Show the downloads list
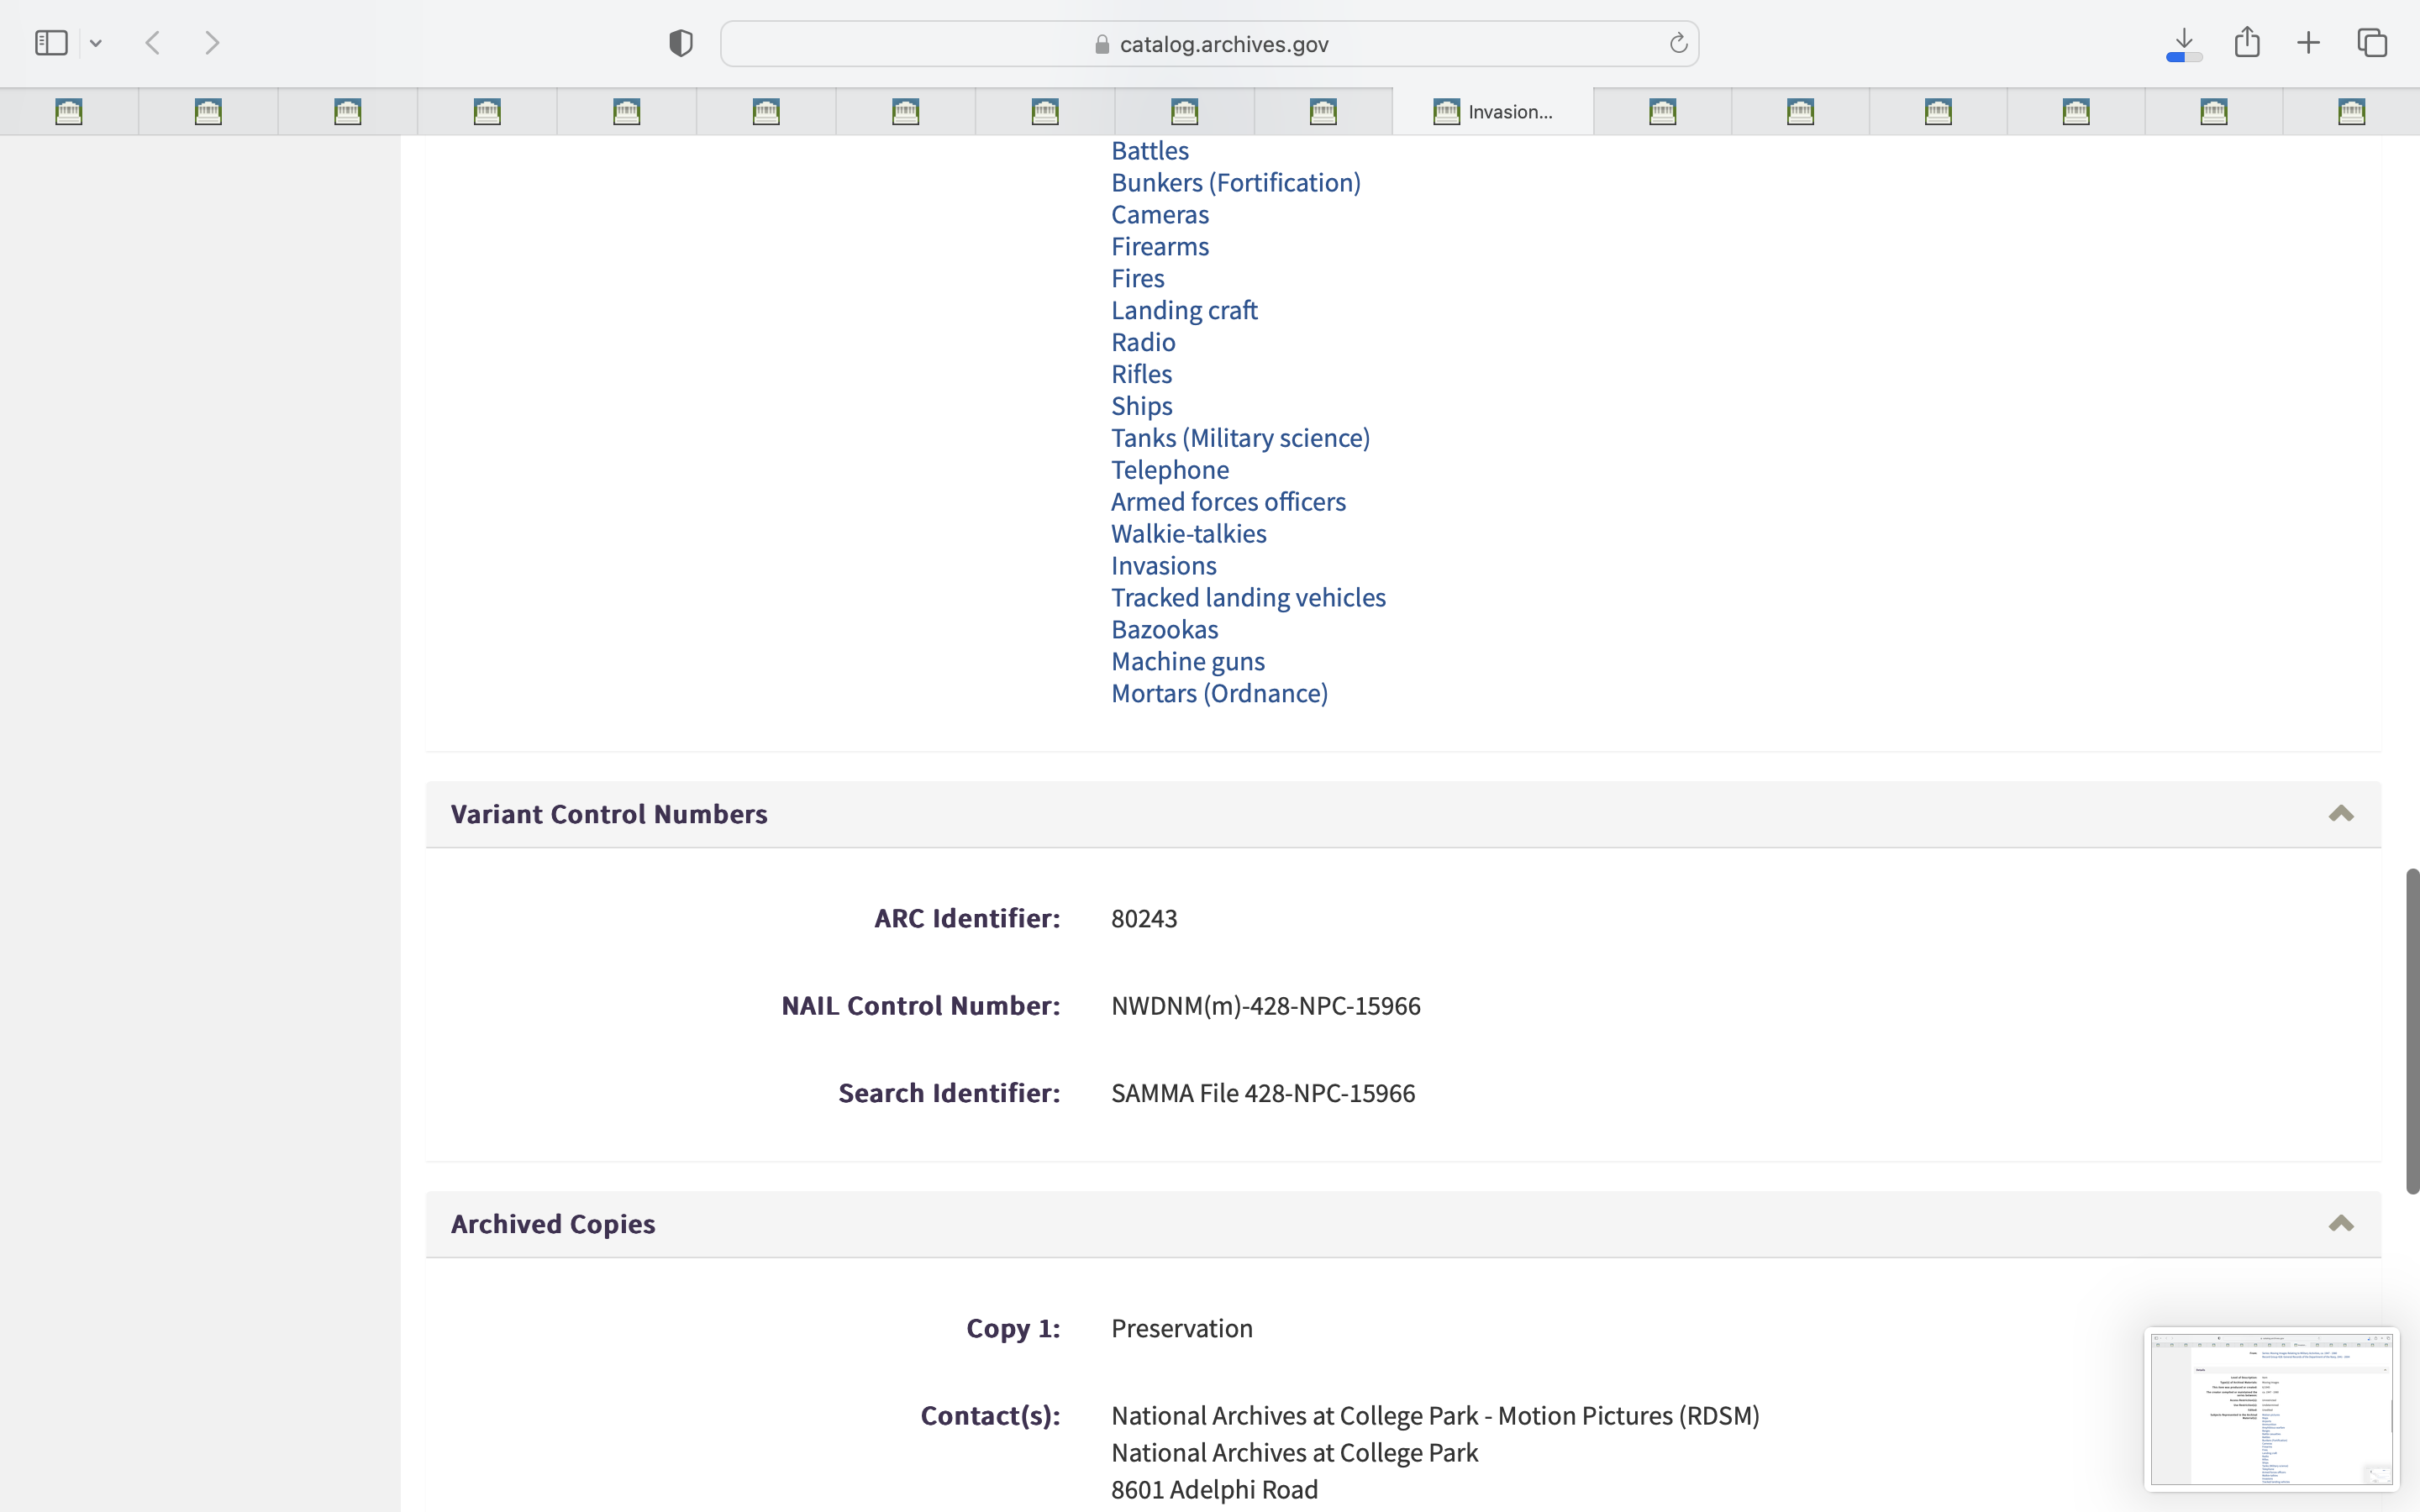Viewport: 2420px width, 1512px height. 2184,43
